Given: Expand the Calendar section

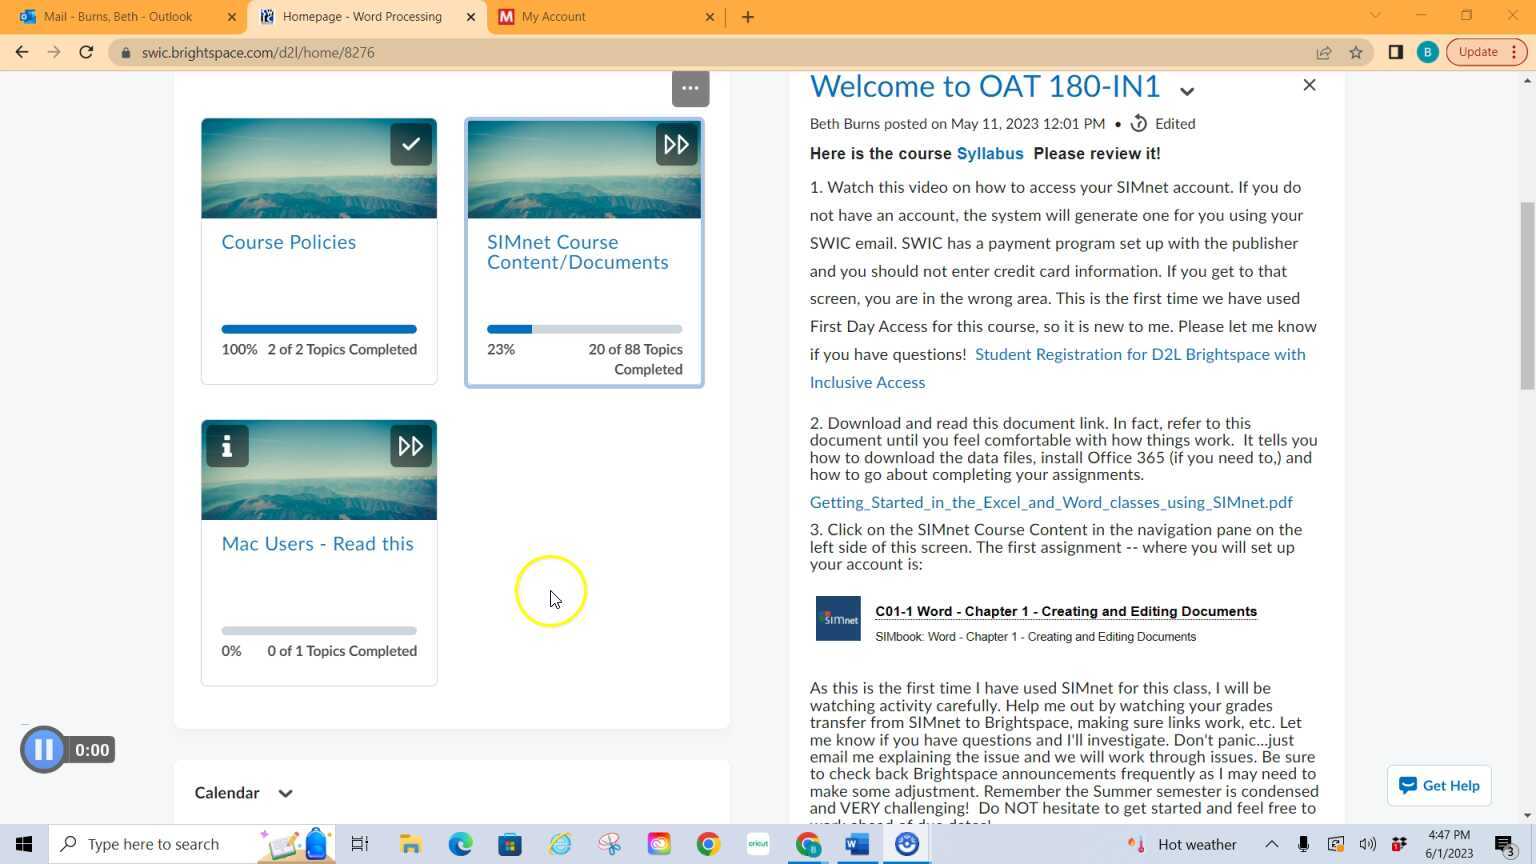Looking at the screenshot, I should click(285, 792).
